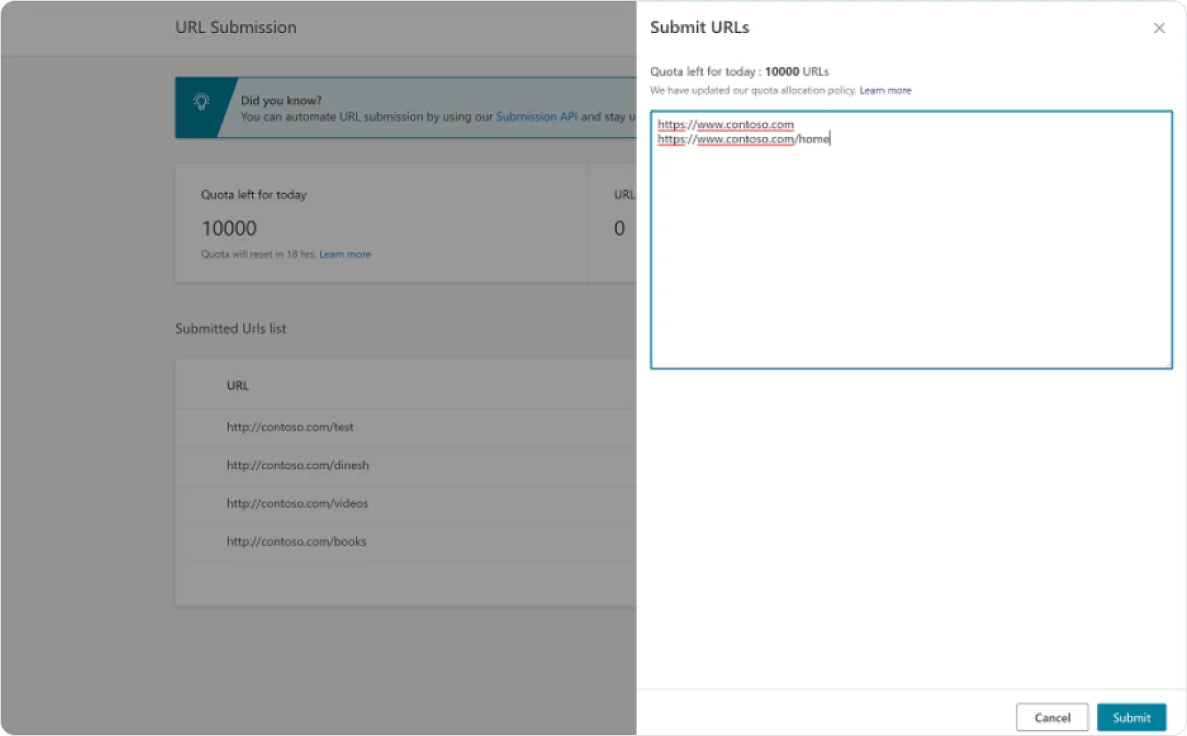The image size is (1187, 736).
Task: Open Learn more under quota reset
Action: click(x=345, y=254)
